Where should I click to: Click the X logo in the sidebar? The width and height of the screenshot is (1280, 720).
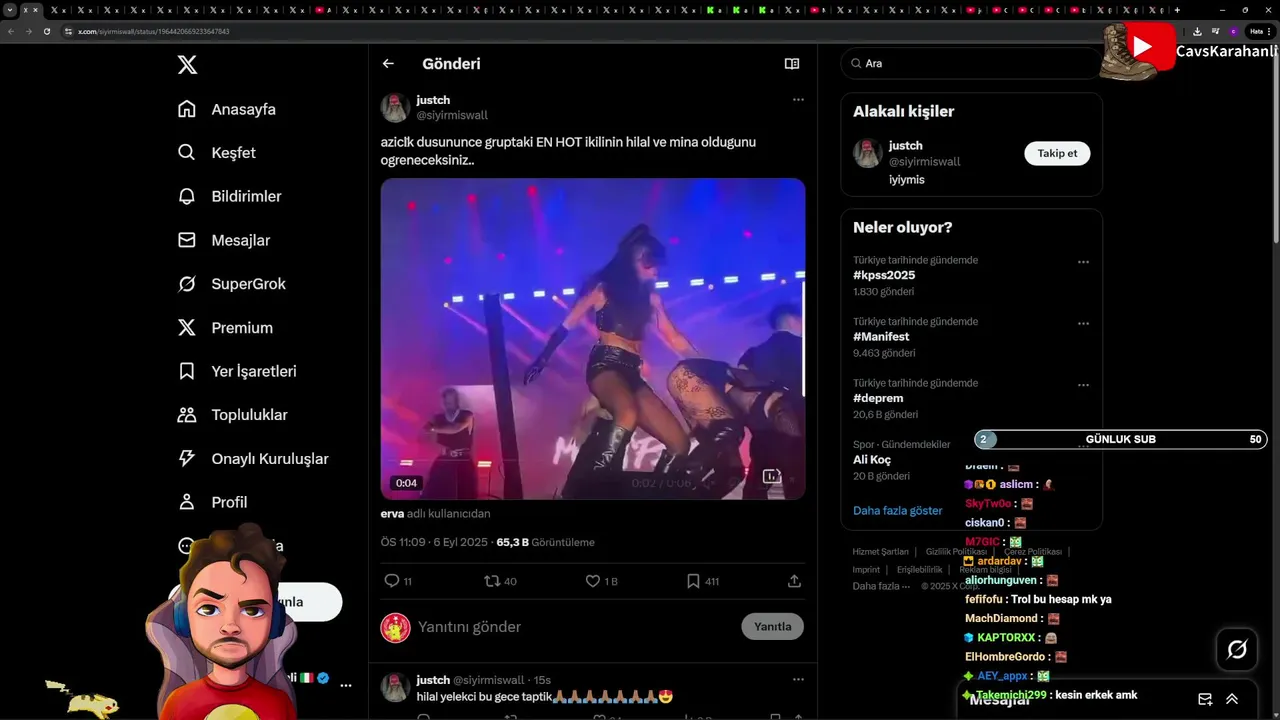point(187,65)
